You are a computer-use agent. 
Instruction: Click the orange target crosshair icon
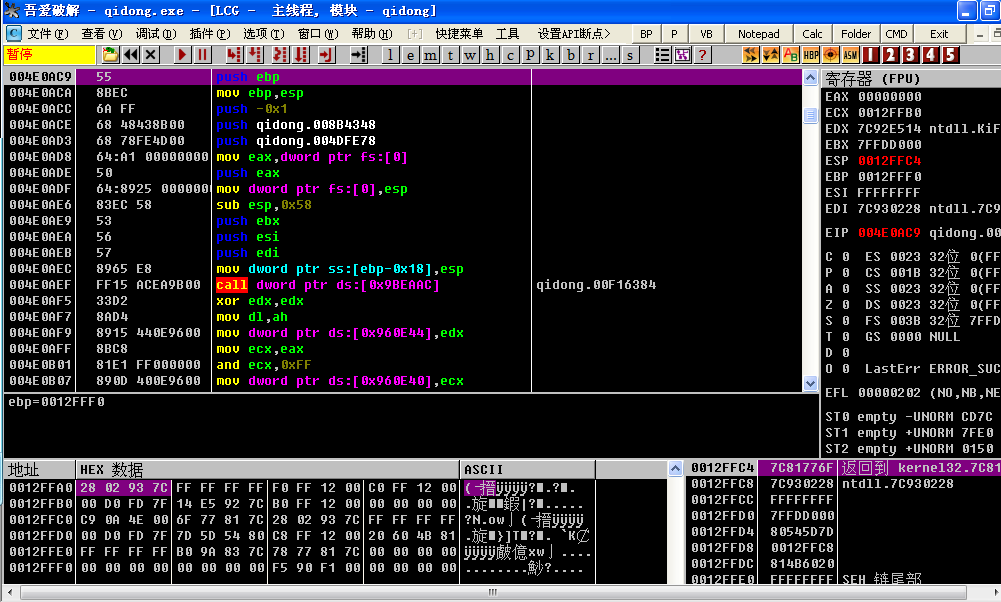click(x=831, y=55)
